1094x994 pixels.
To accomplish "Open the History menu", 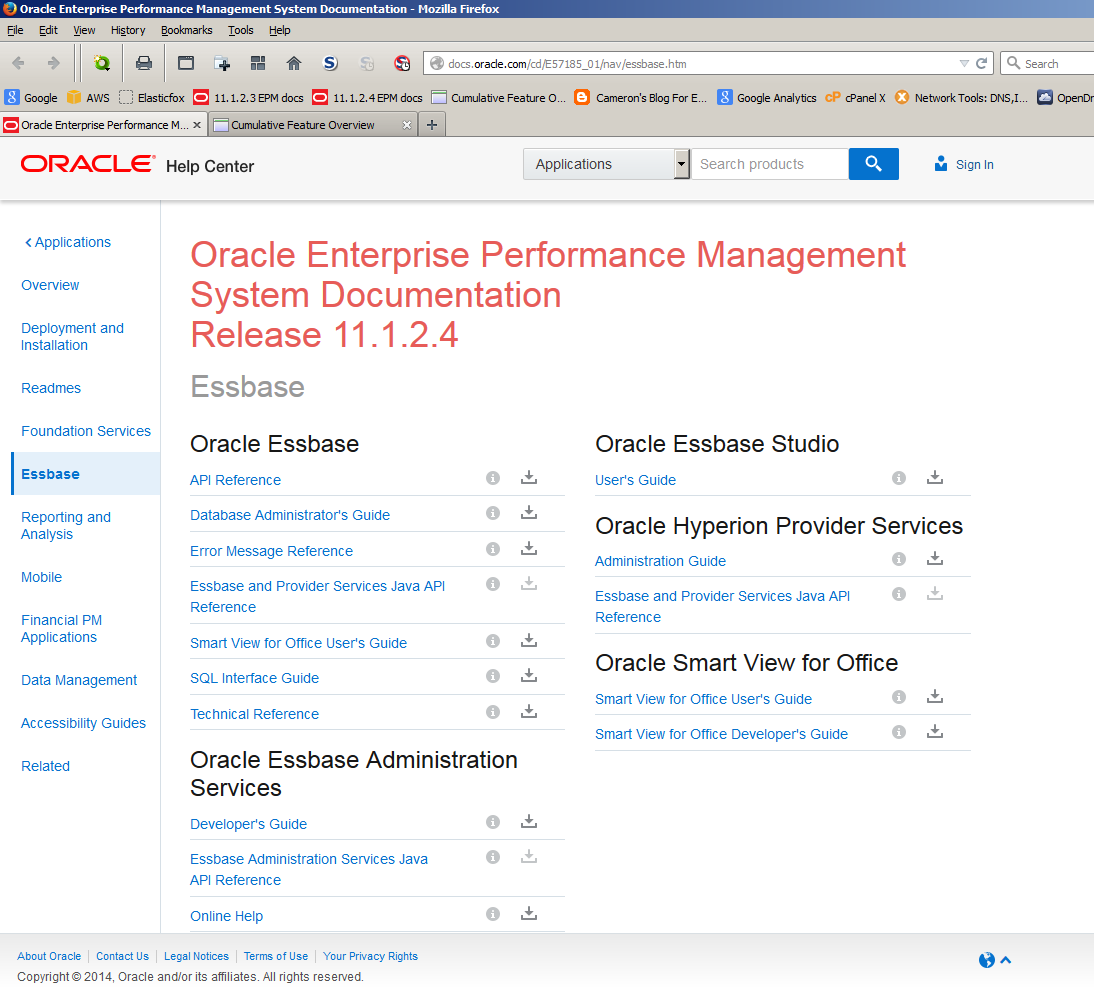I will coord(128,30).
